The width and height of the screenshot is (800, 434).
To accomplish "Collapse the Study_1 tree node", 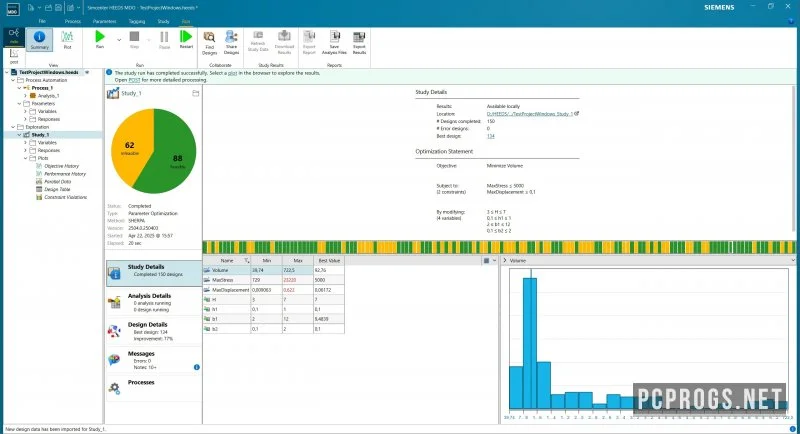I will click(x=19, y=135).
